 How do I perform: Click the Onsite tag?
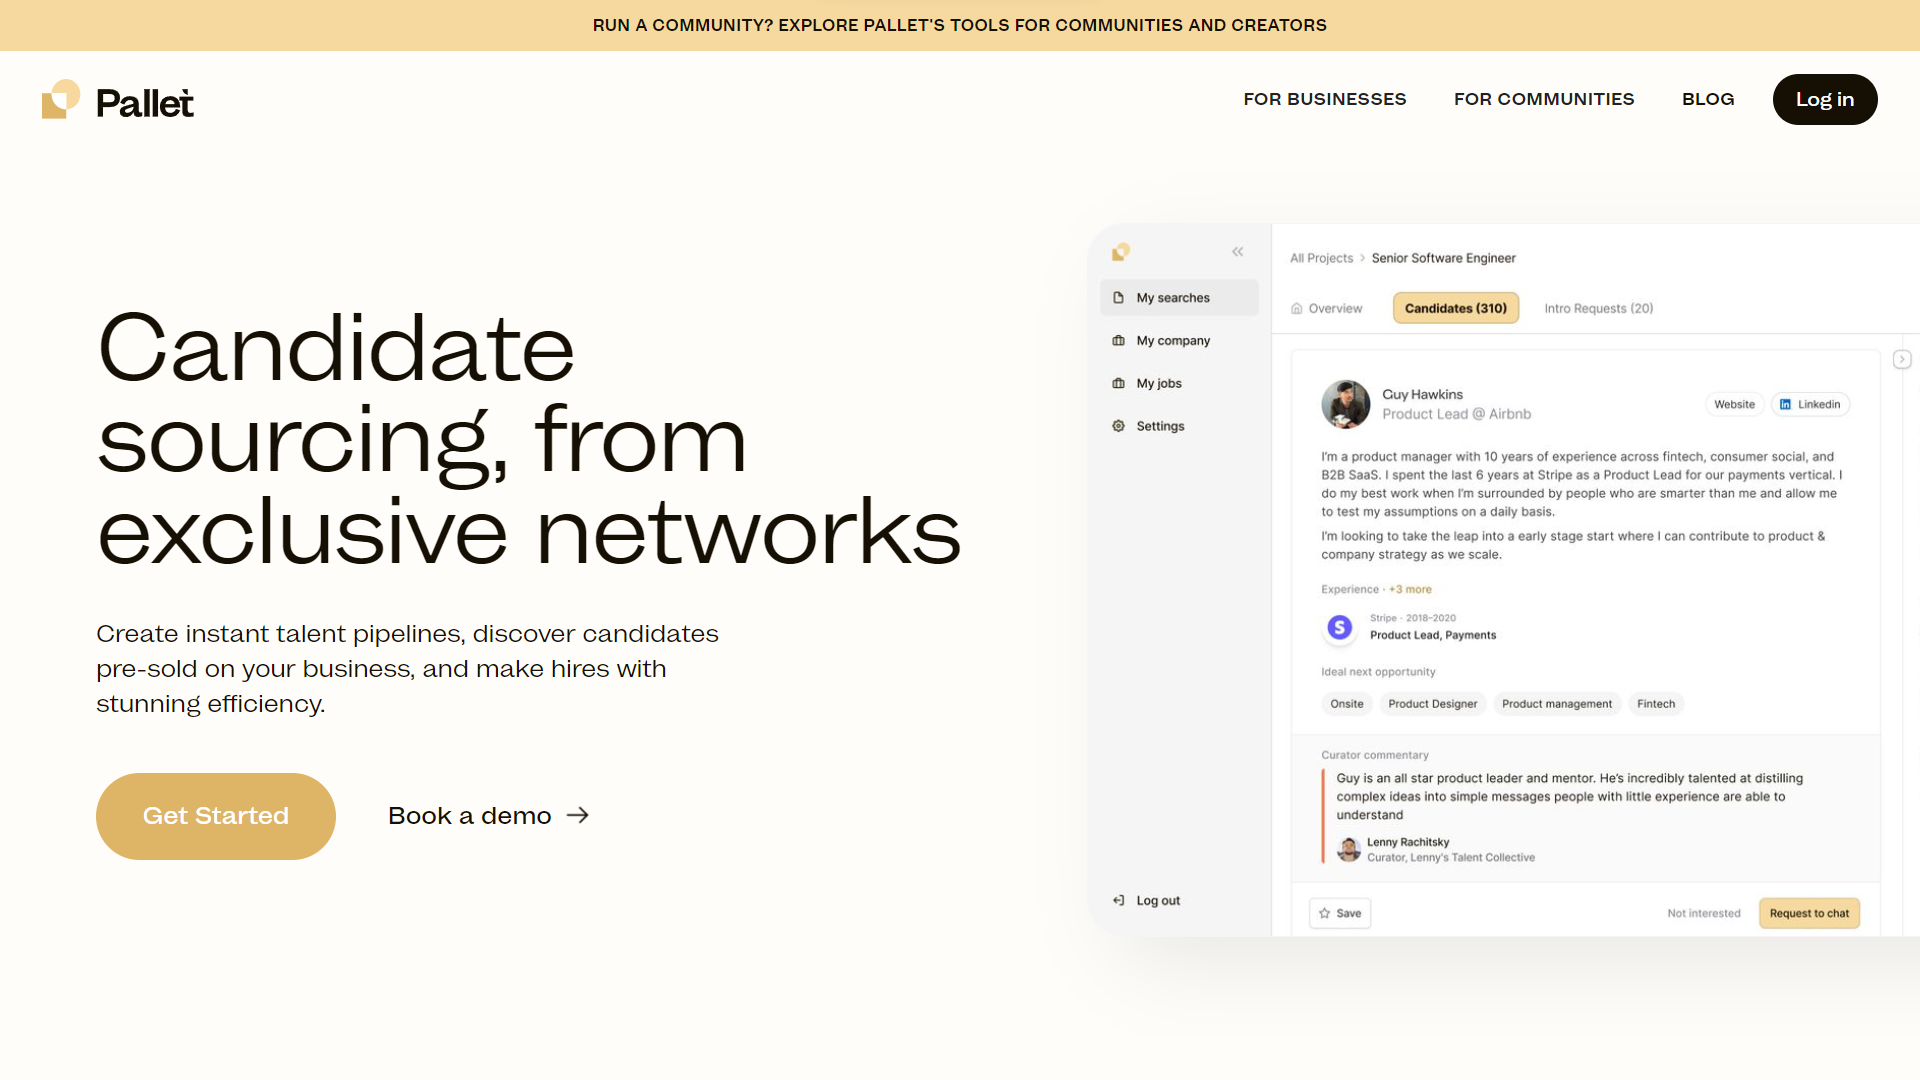coord(1346,704)
